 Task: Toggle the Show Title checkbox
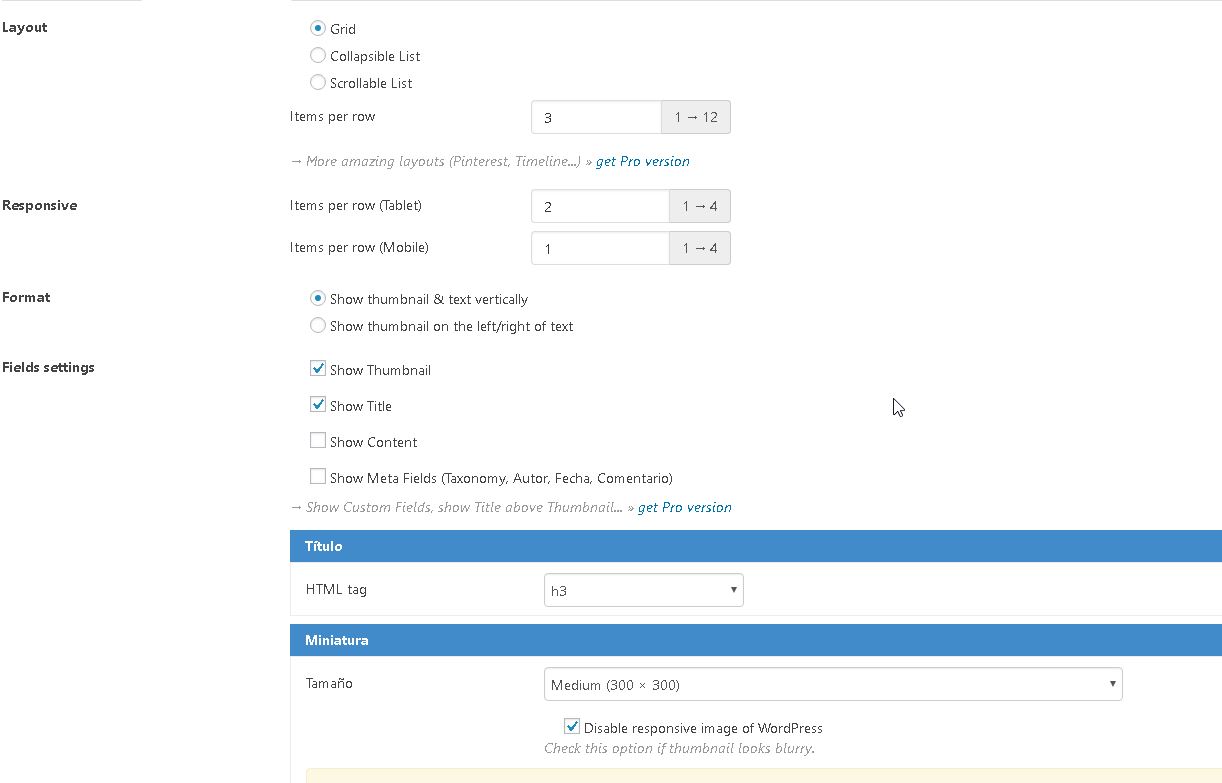pos(318,405)
